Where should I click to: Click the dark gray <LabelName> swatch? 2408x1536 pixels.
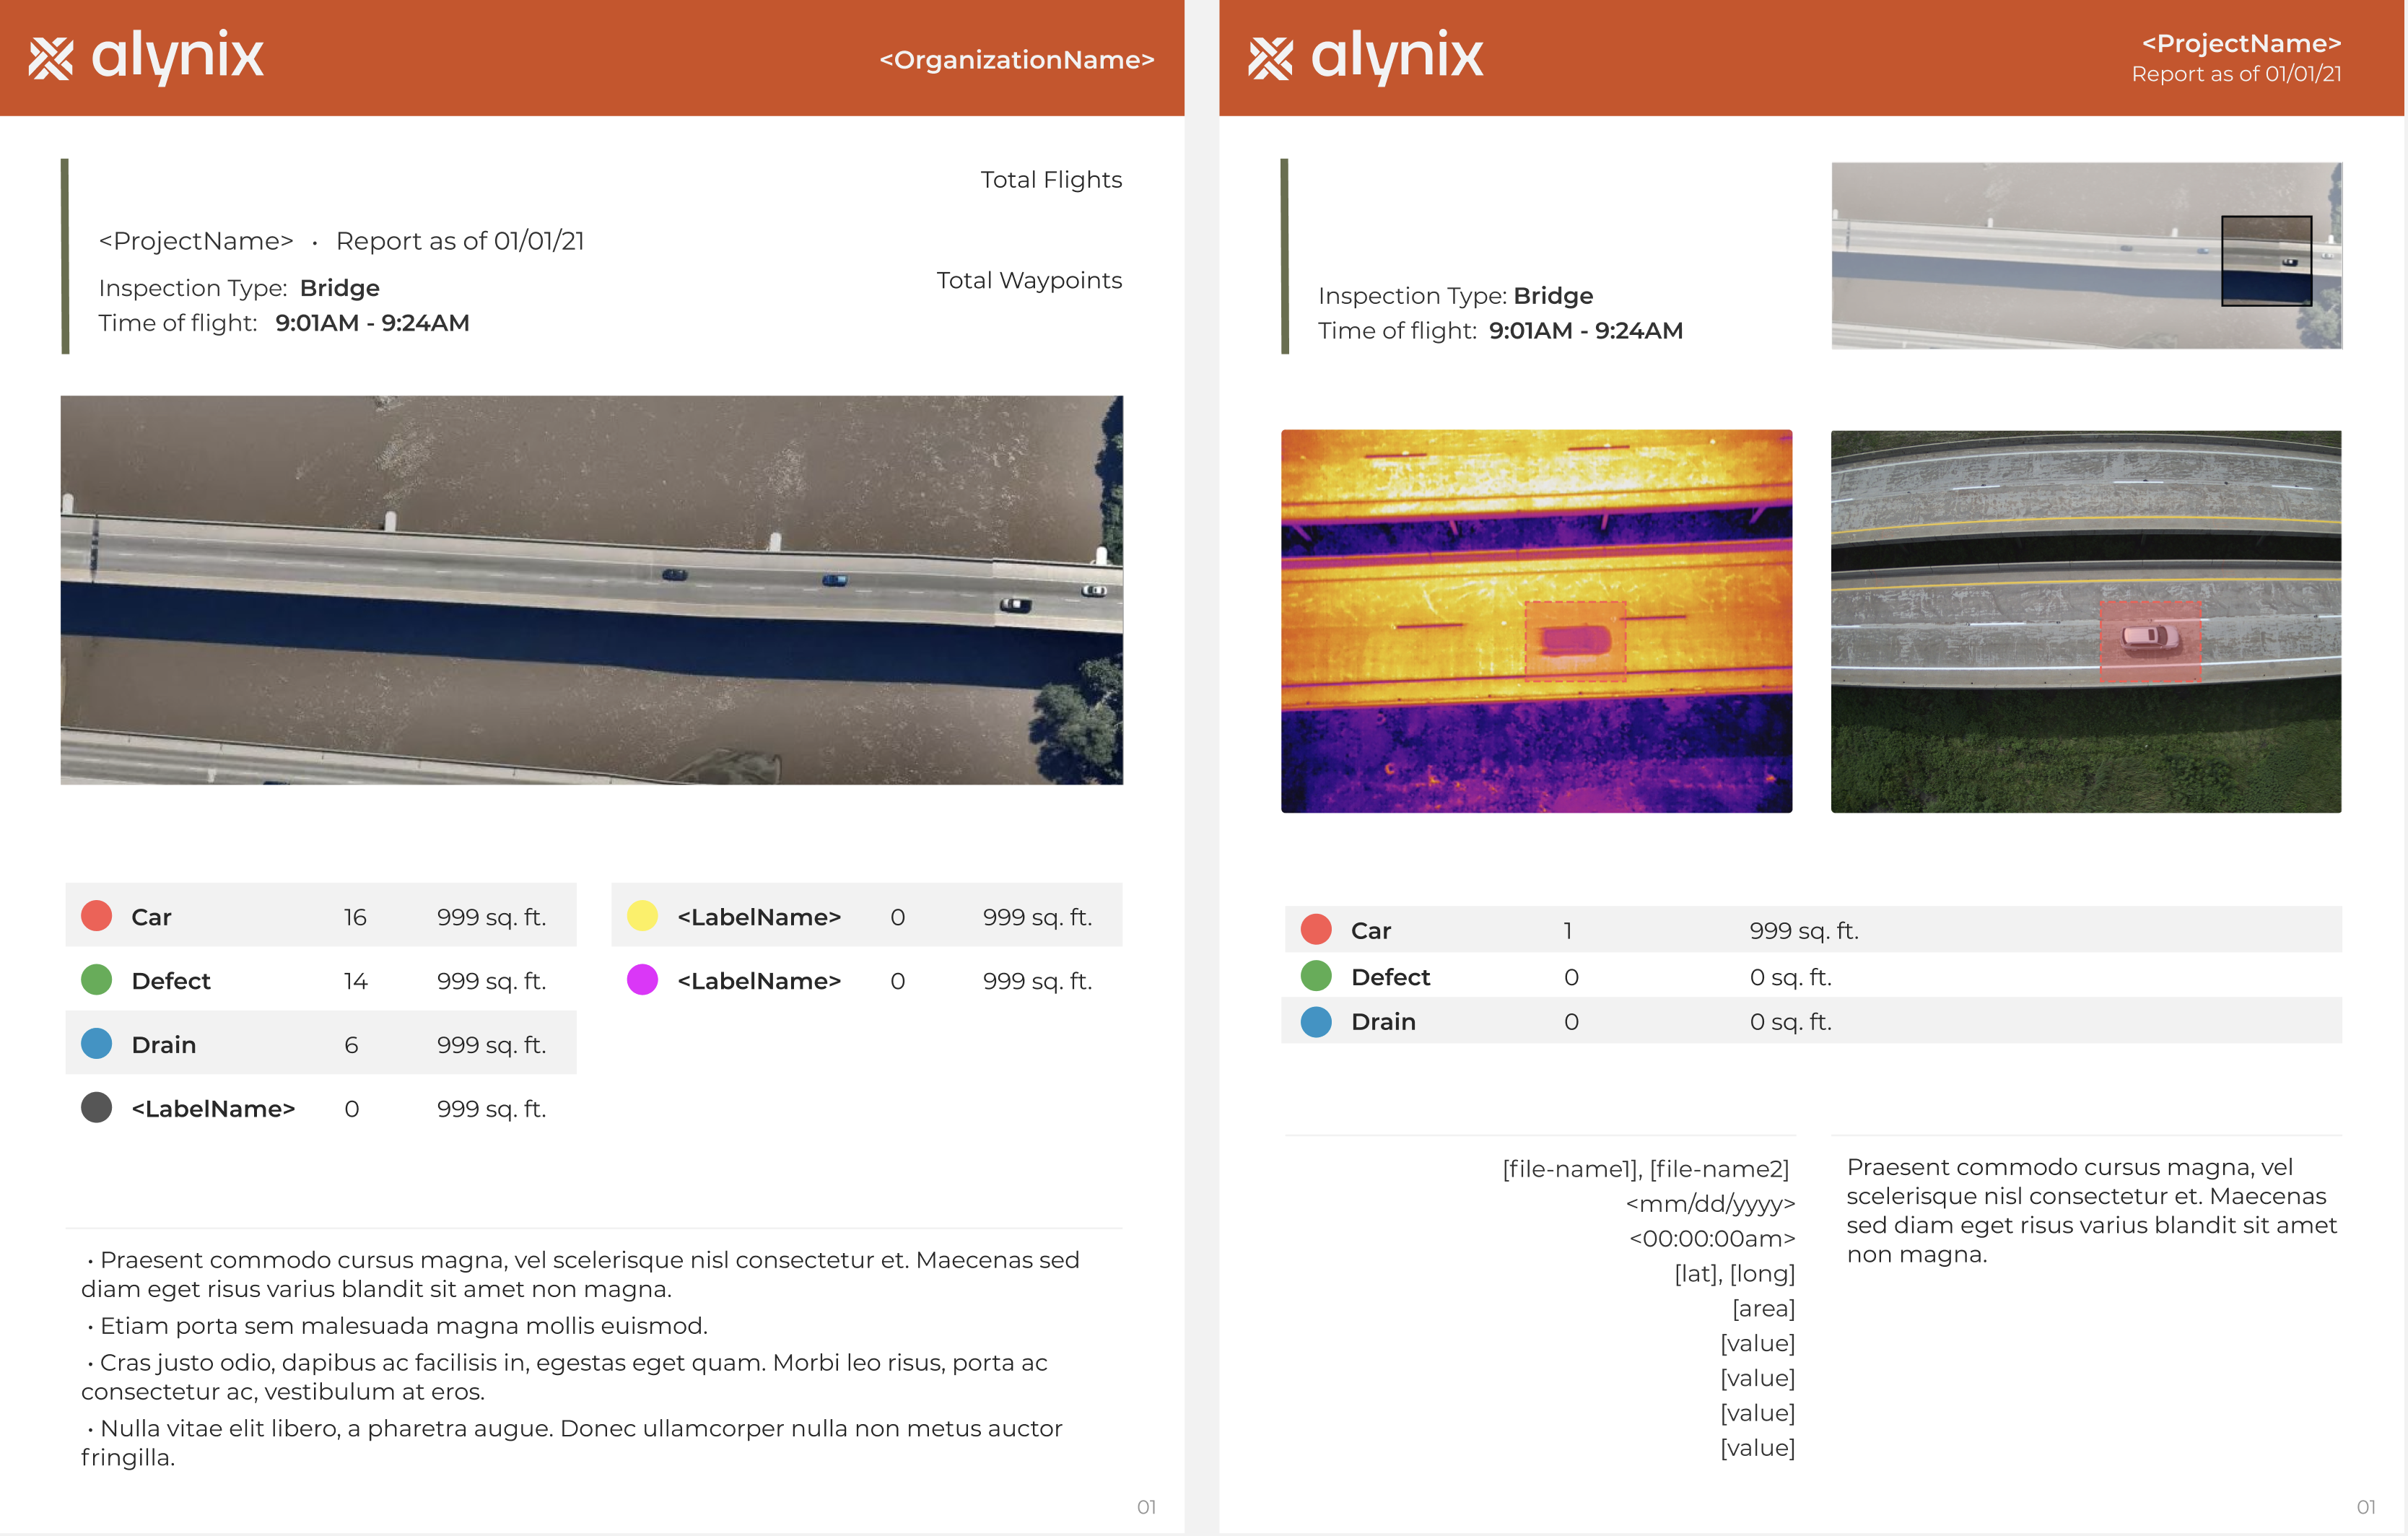coord(96,1108)
